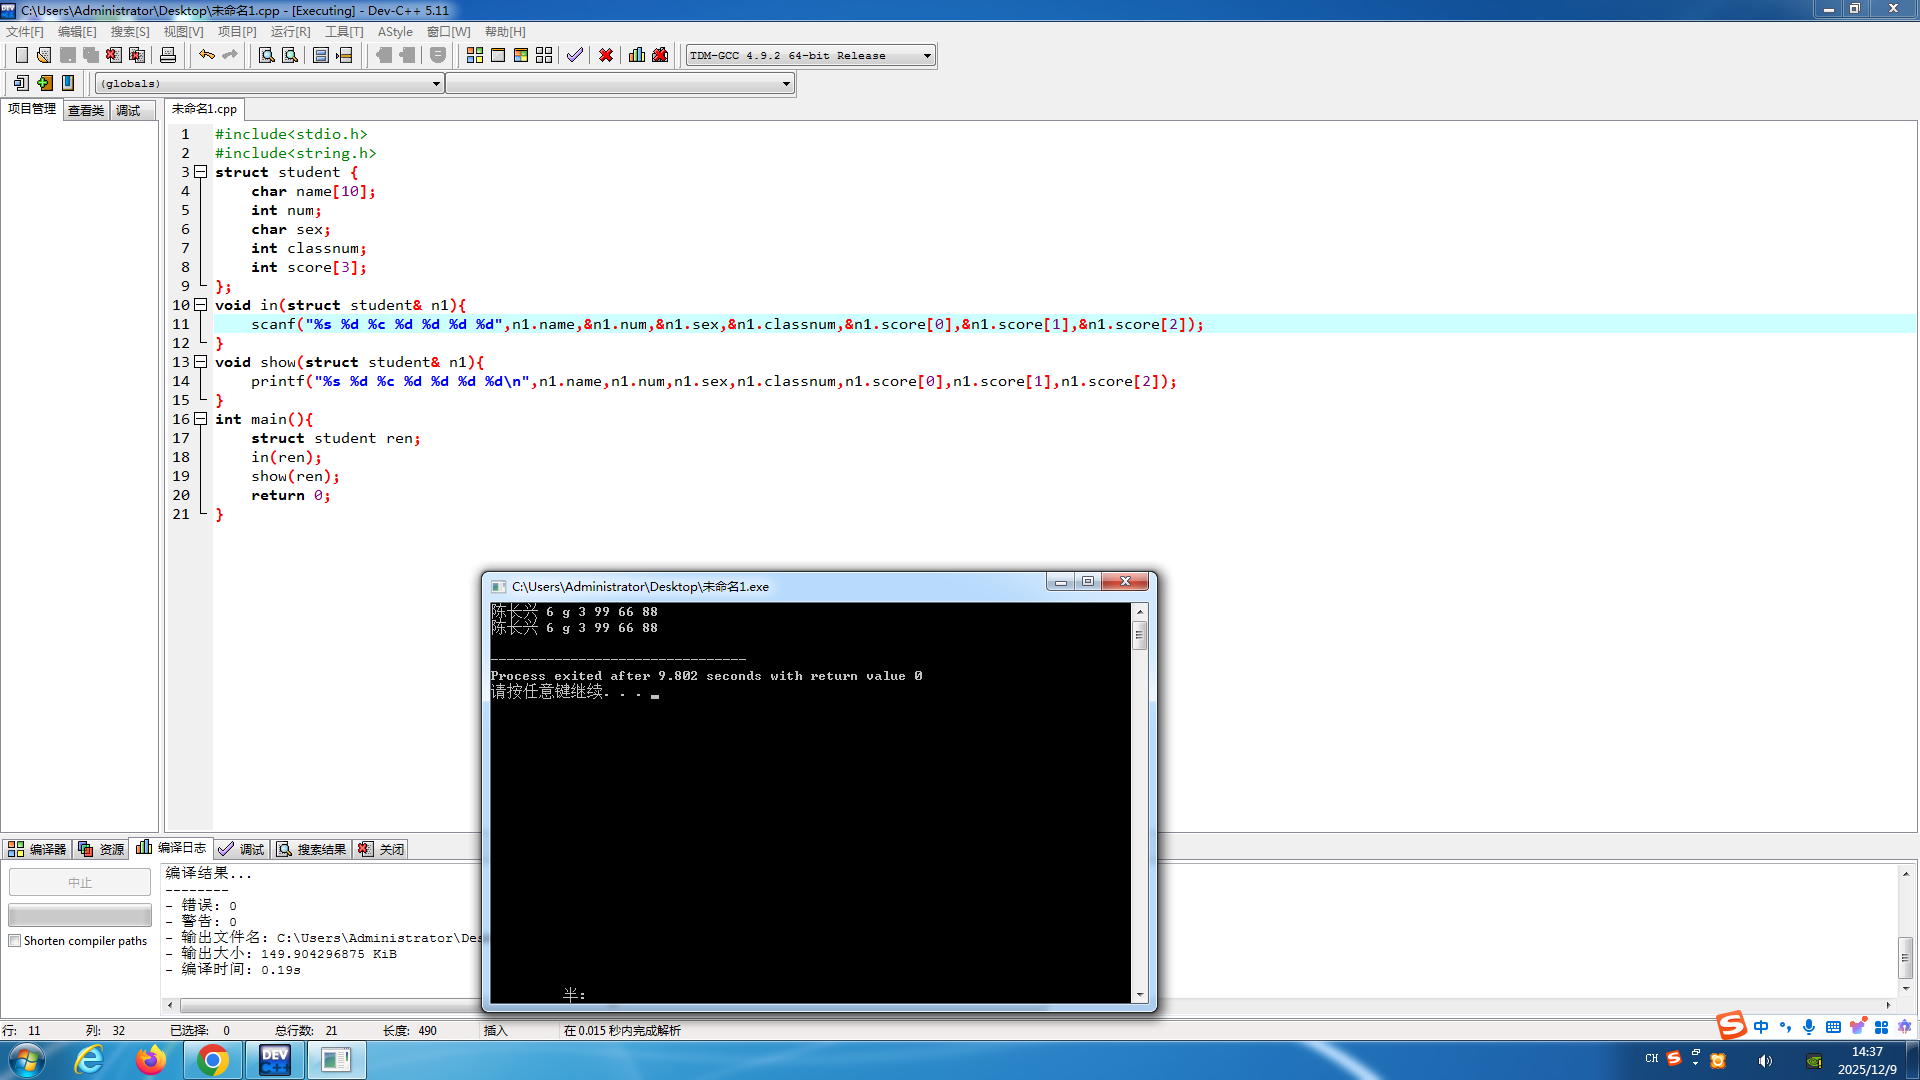Click the red X stop execution icon
The image size is (1920, 1080).
pyautogui.click(x=606, y=55)
